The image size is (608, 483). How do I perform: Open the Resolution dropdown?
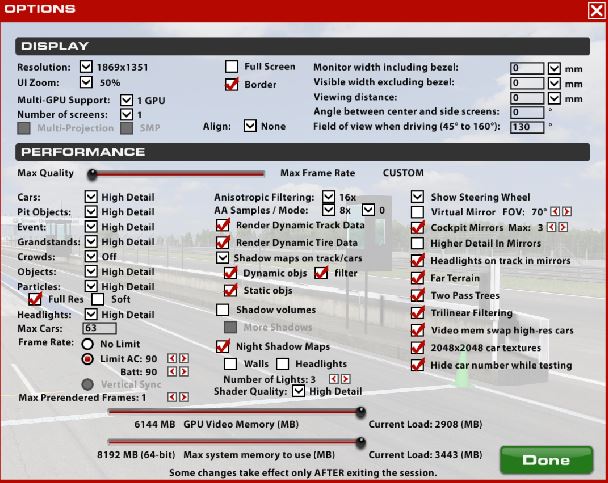(86, 67)
